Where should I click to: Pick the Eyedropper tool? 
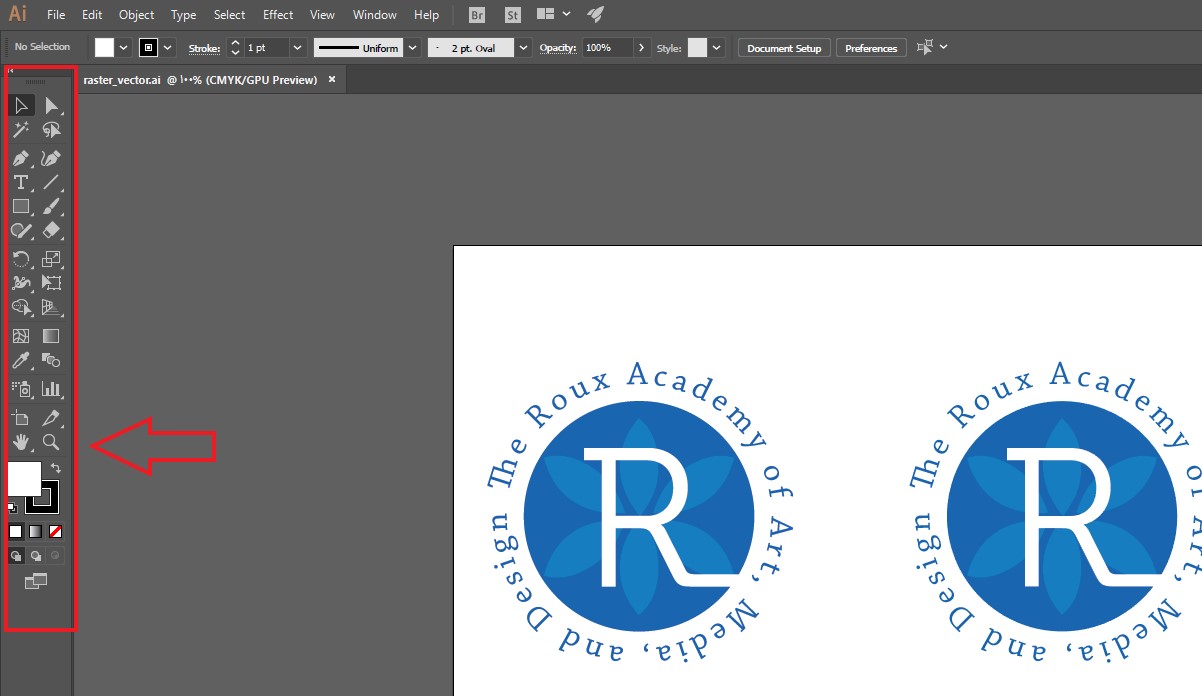click(x=21, y=360)
